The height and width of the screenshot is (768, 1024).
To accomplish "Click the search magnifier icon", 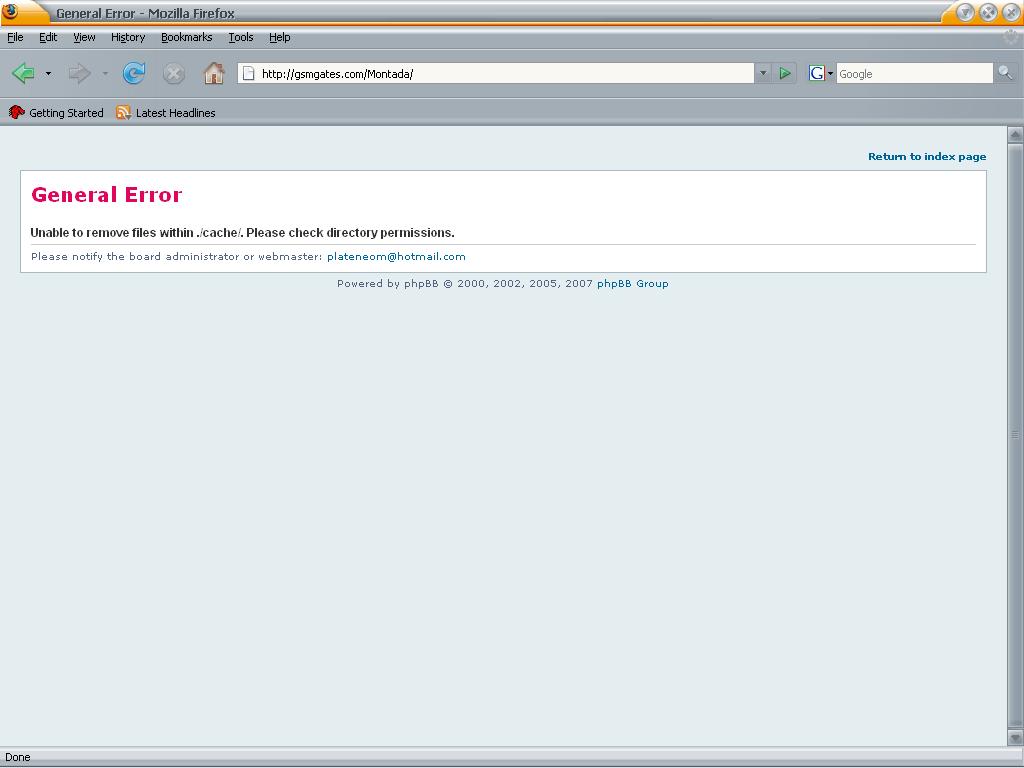I will tap(1005, 73).
